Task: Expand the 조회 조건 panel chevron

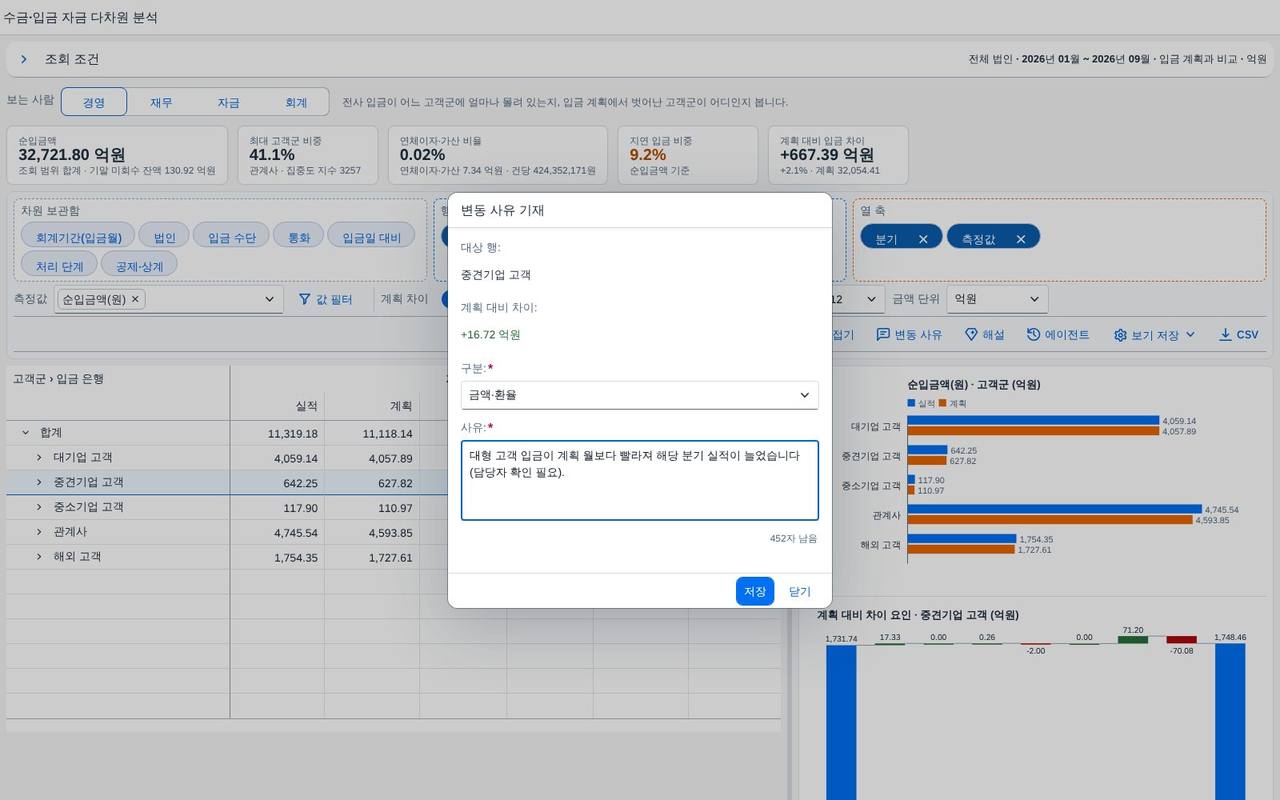Action: 24,60
